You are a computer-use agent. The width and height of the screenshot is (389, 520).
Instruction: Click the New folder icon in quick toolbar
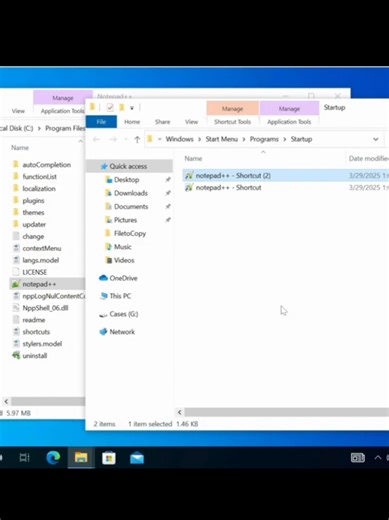coord(122,107)
